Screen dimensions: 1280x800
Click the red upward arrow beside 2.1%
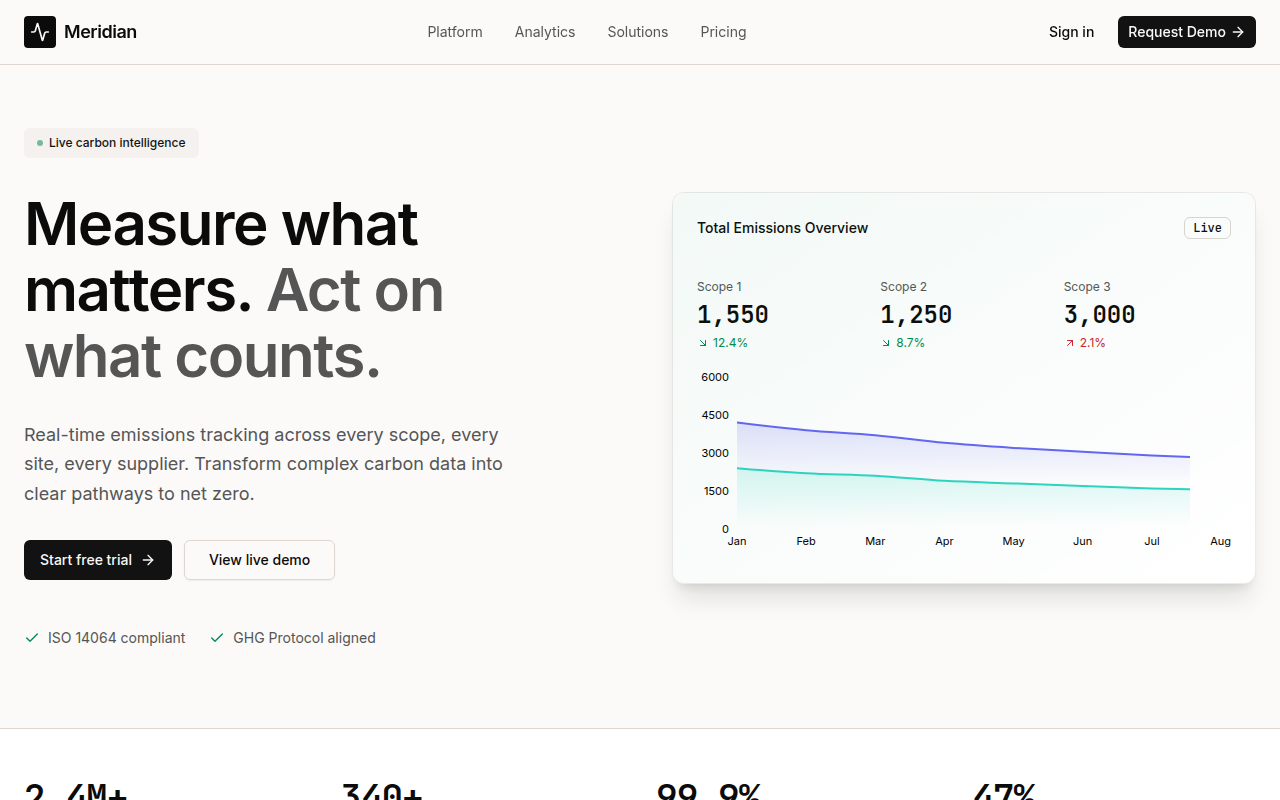[x=1069, y=342]
